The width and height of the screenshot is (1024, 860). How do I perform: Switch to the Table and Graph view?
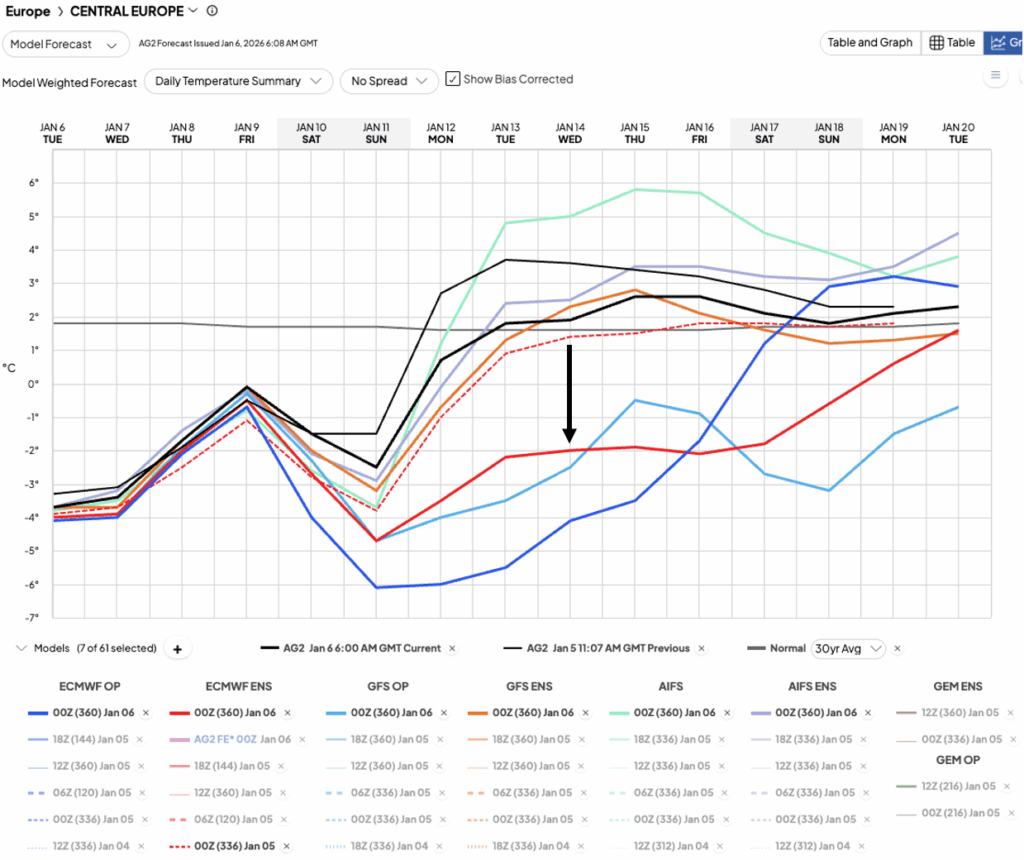tap(869, 43)
